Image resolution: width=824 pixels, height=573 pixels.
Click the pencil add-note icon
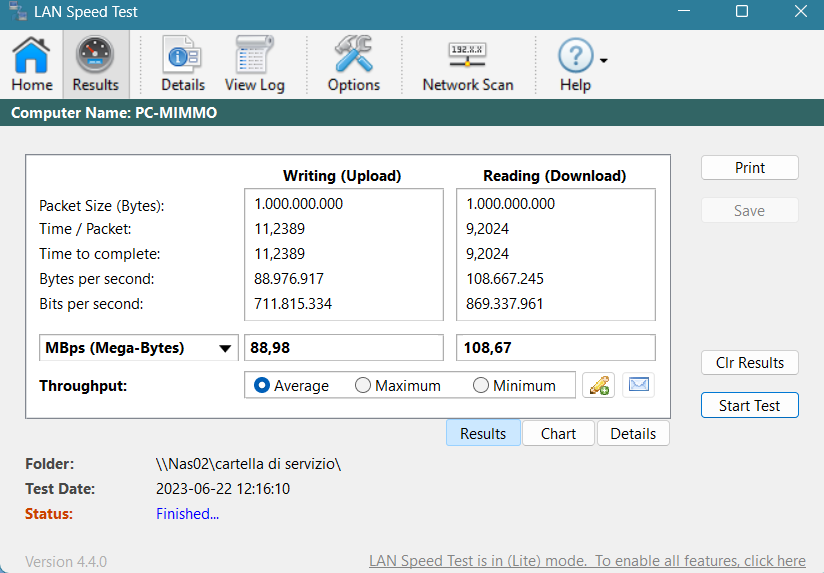599,385
